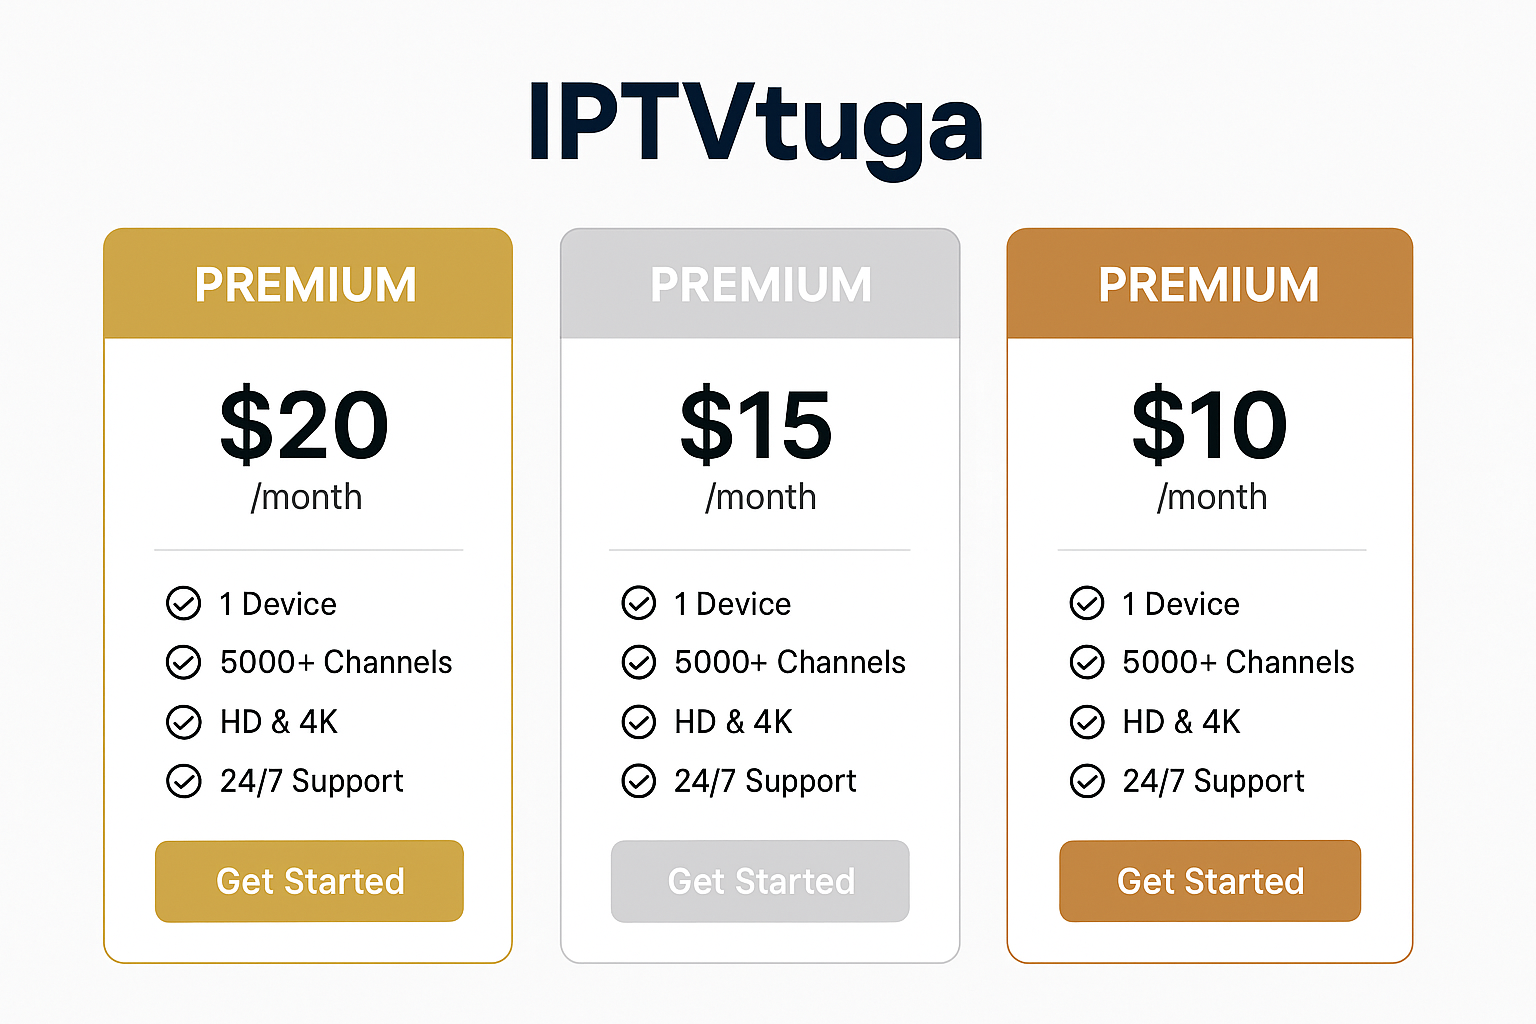Click the 24/7 Support checkmark in the $15 plan
The width and height of the screenshot is (1536, 1024).
pos(639,781)
